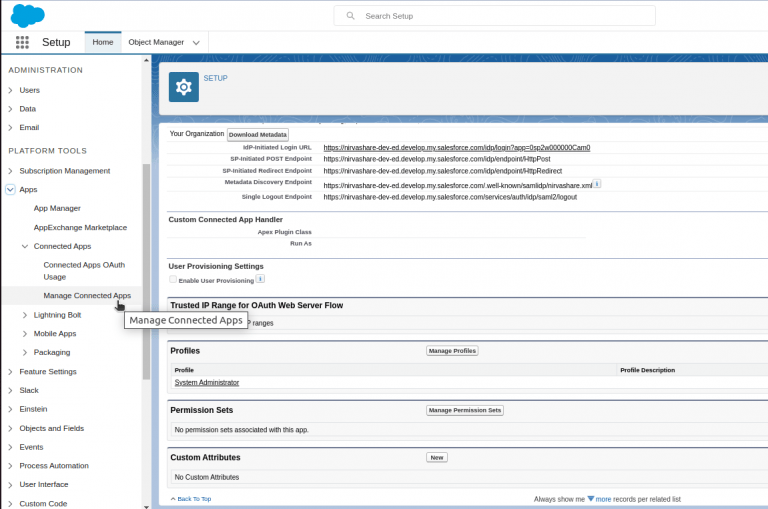
Task: Click the Single Logout Endpoint URL
Action: tap(450, 197)
